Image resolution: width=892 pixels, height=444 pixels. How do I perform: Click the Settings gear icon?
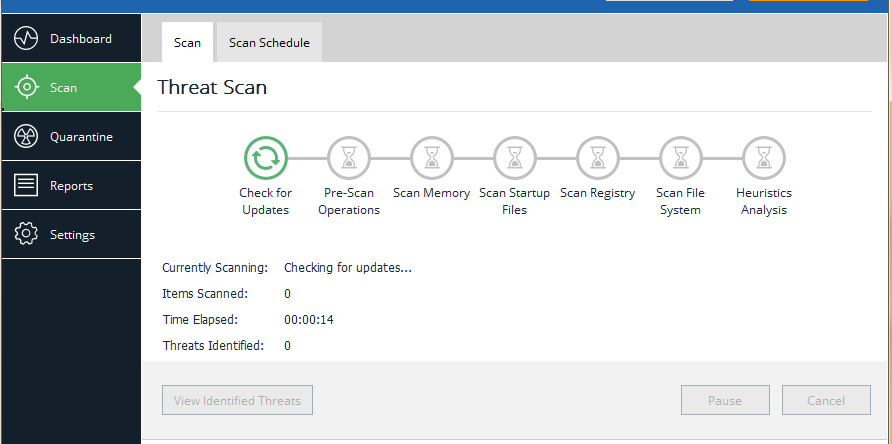coord(26,235)
